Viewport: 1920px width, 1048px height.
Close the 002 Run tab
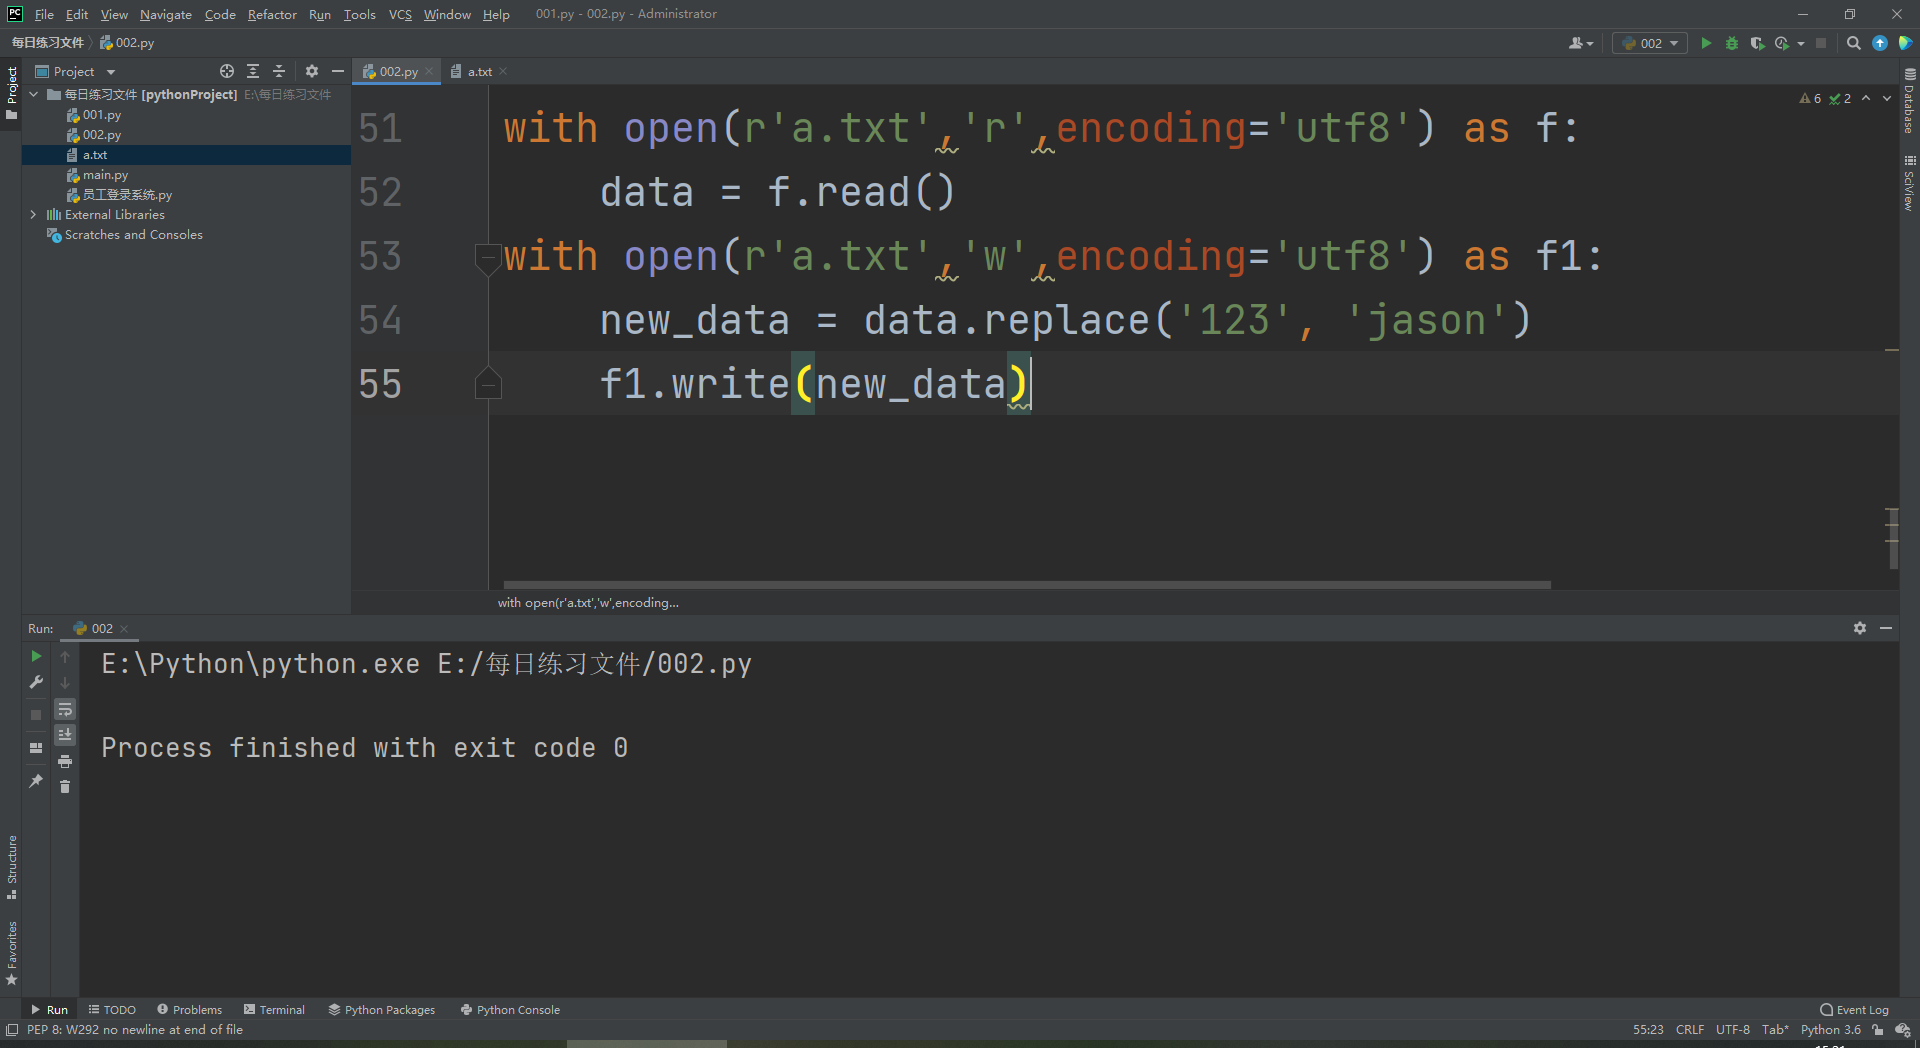click(124, 629)
